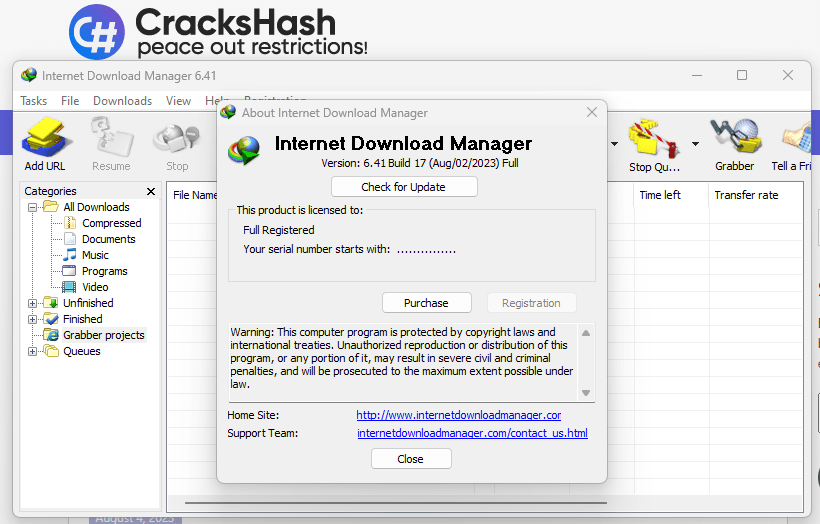Open the File menu
Image resolution: width=820 pixels, height=524 pixels.
(x=70, y=100)
